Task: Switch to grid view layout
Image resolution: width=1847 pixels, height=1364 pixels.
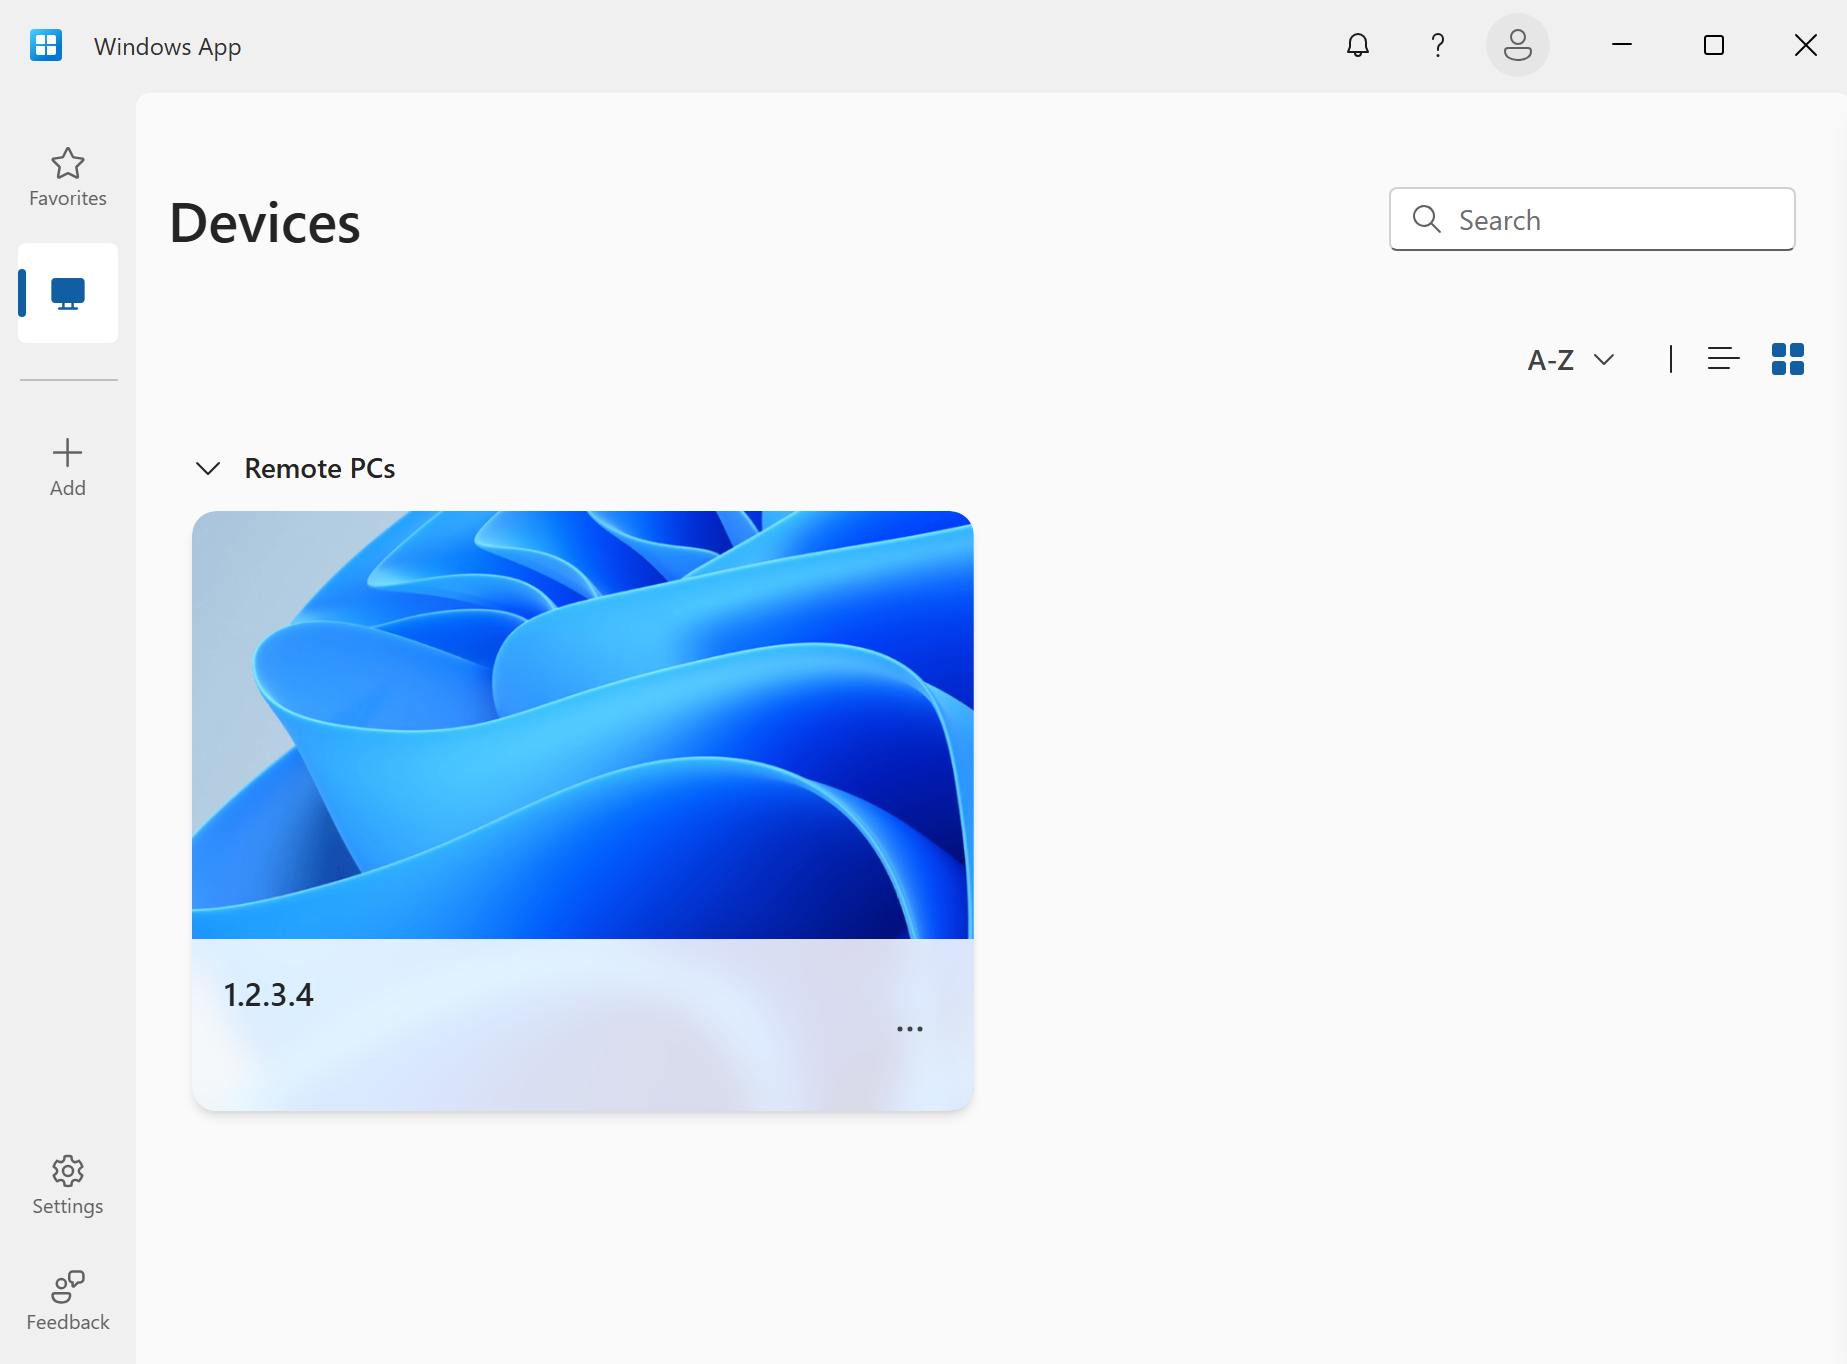Action: click(x=1788, y=358)
